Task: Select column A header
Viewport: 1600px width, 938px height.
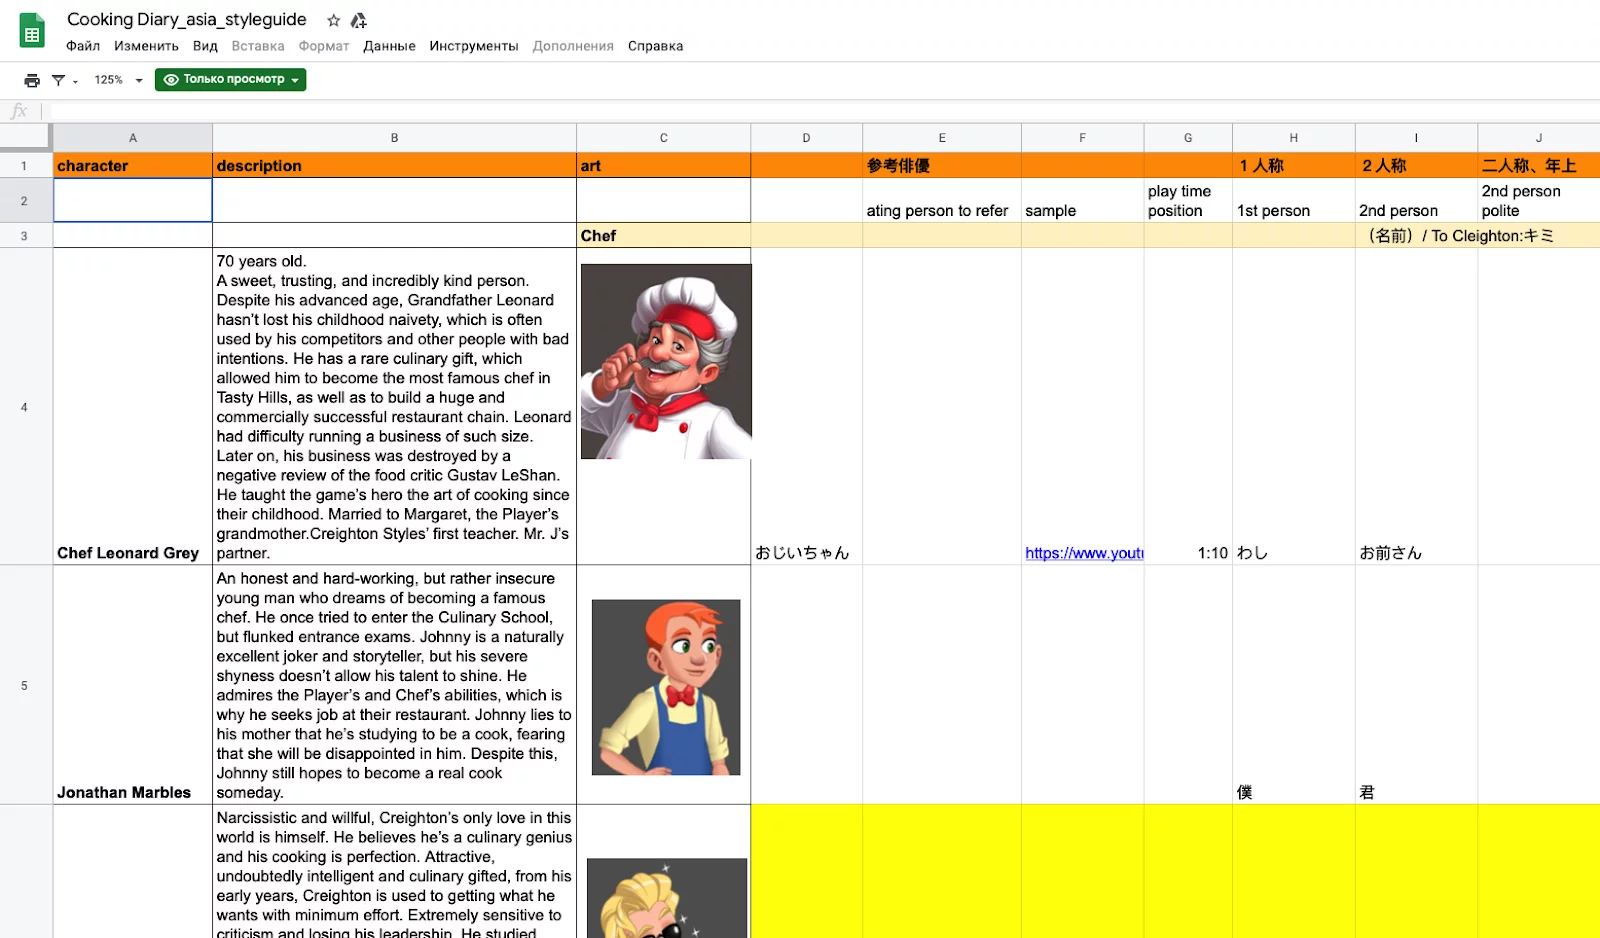Action: [x=133, y=138]
